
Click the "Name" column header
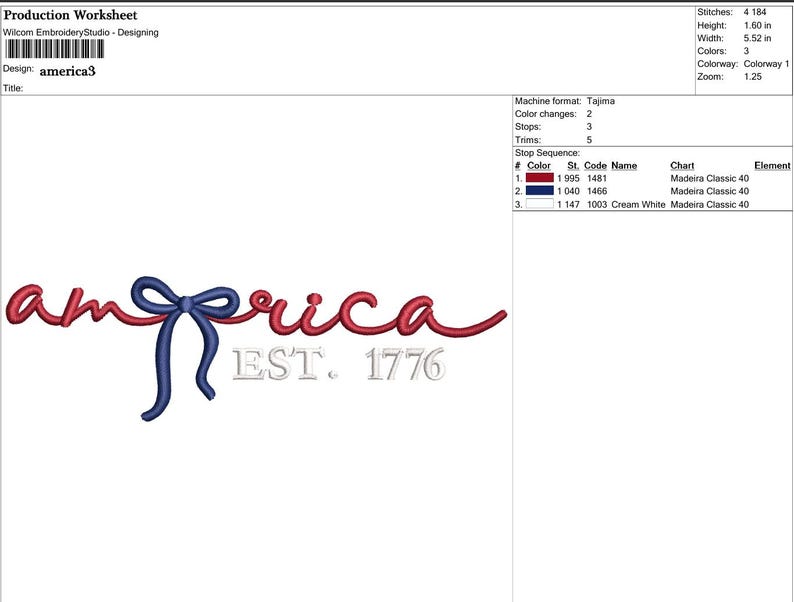pos(624,166)
